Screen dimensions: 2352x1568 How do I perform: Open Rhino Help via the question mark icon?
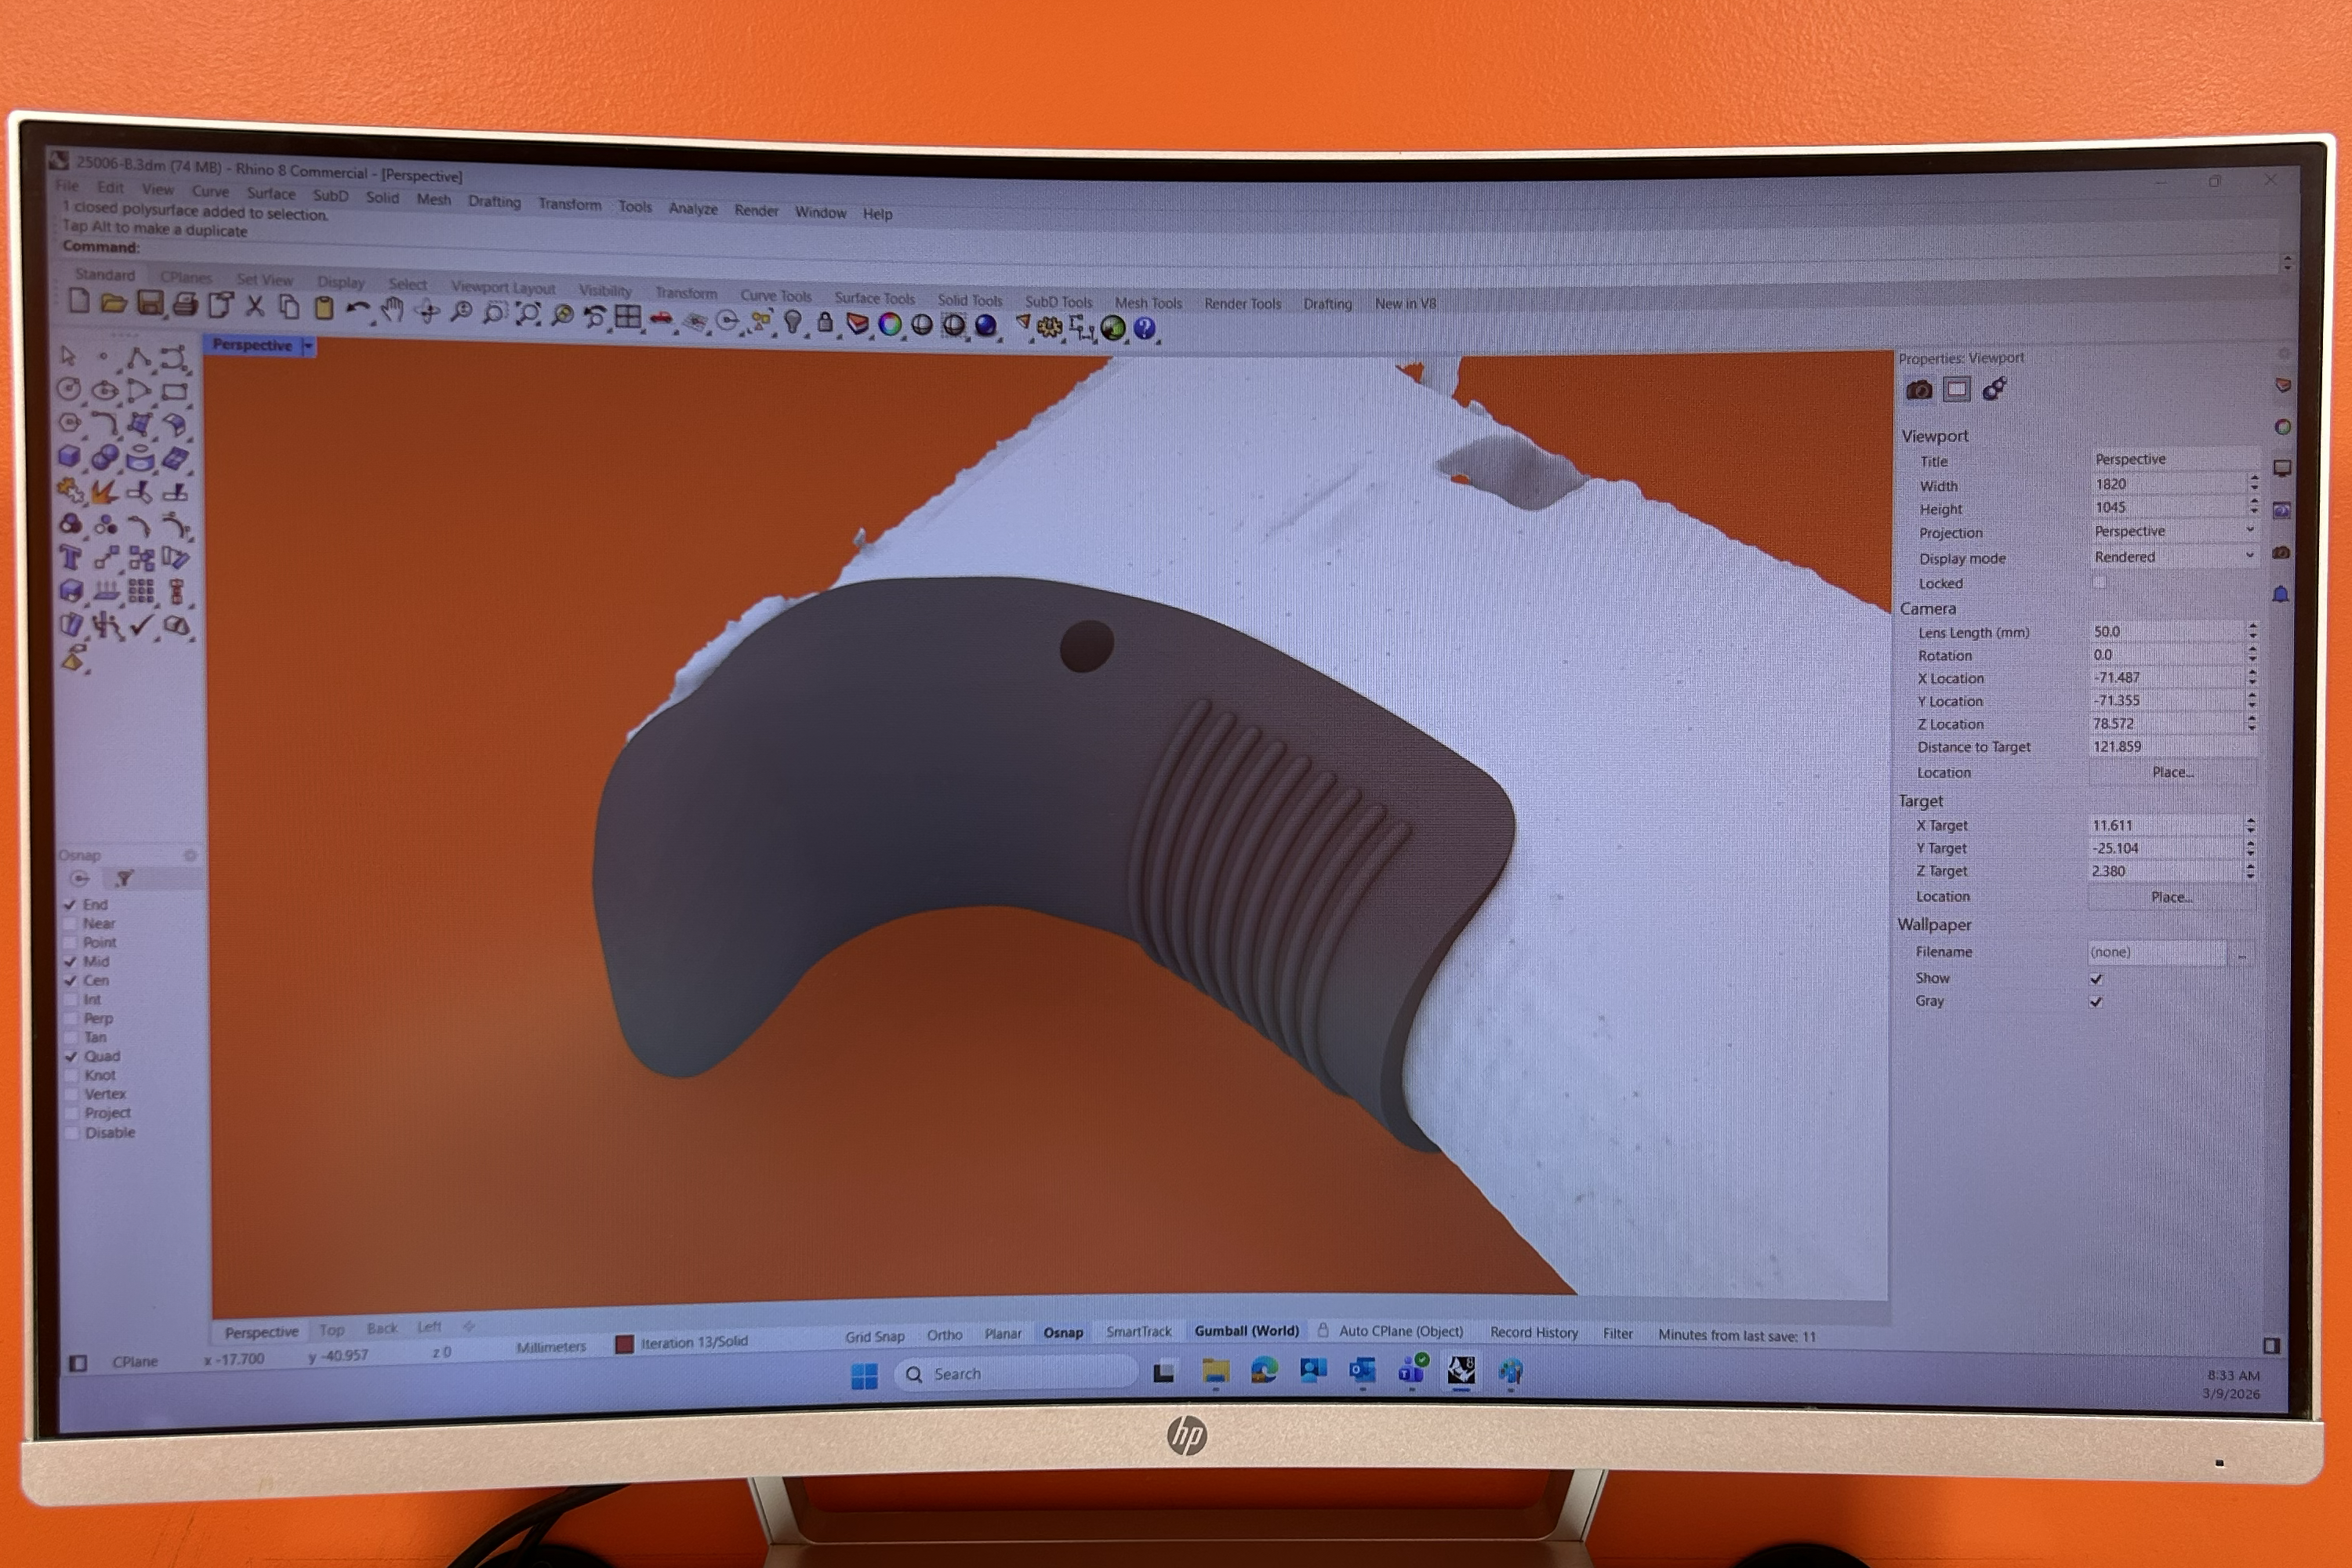tap(1145, 328)
